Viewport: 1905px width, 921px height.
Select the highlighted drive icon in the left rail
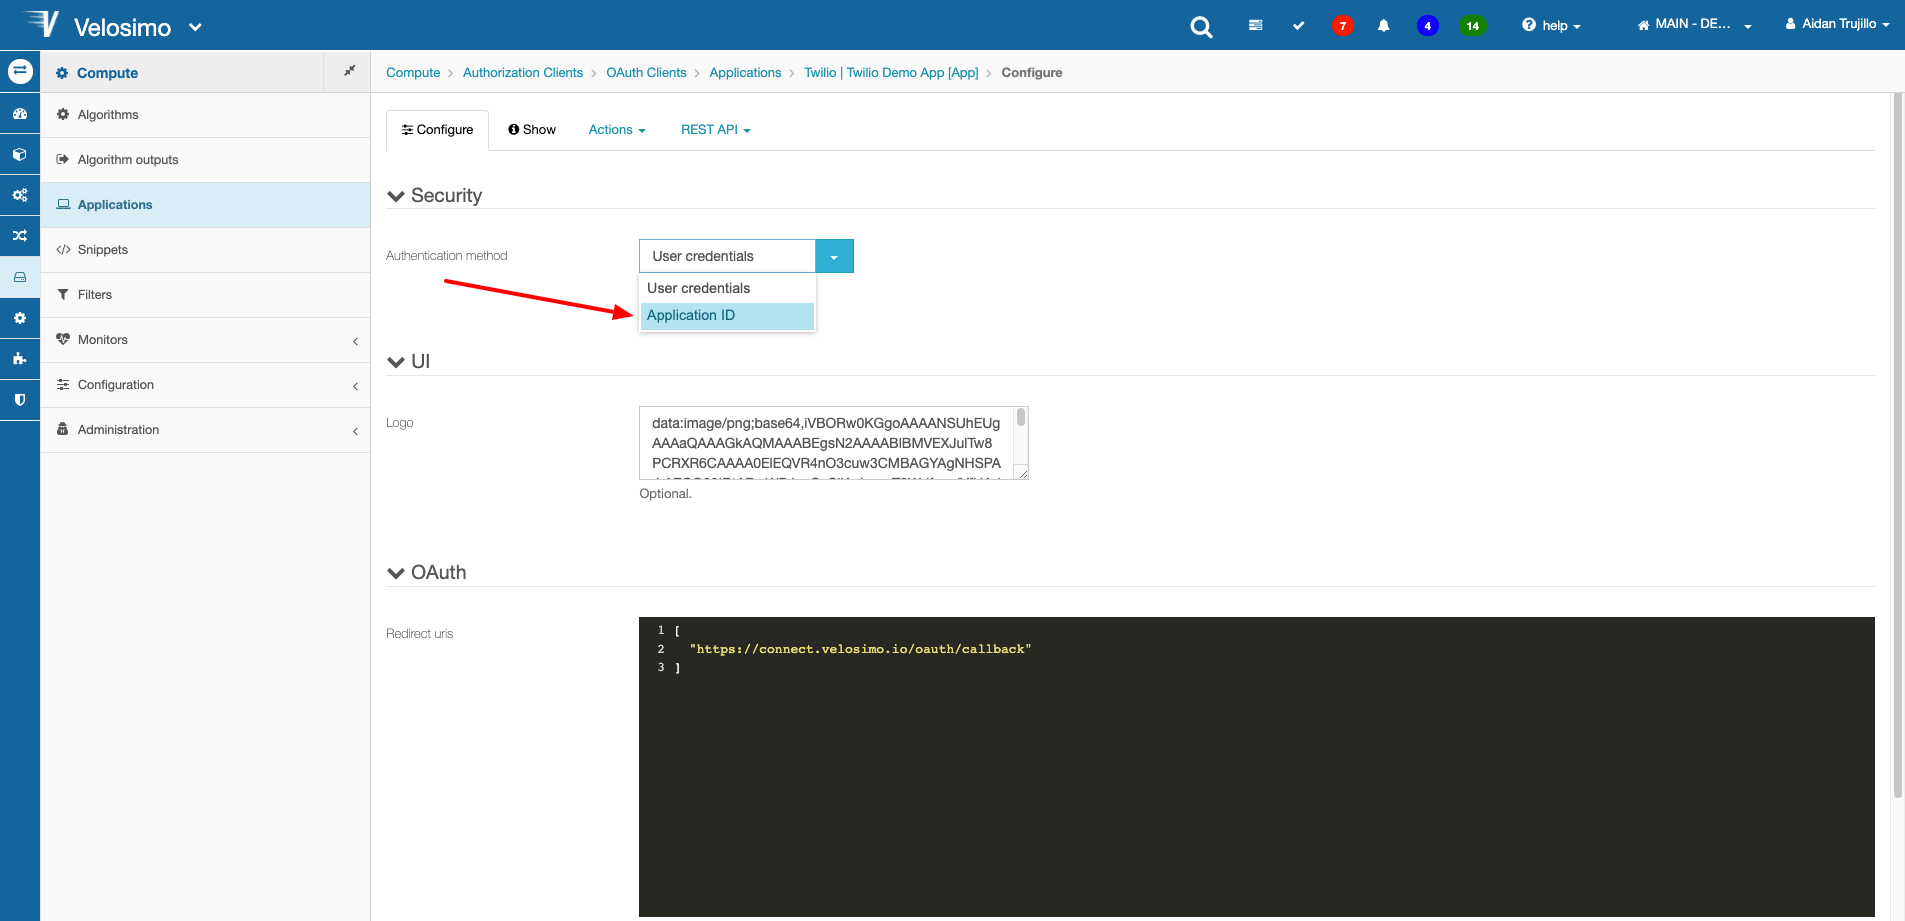[x=20, y=277]
